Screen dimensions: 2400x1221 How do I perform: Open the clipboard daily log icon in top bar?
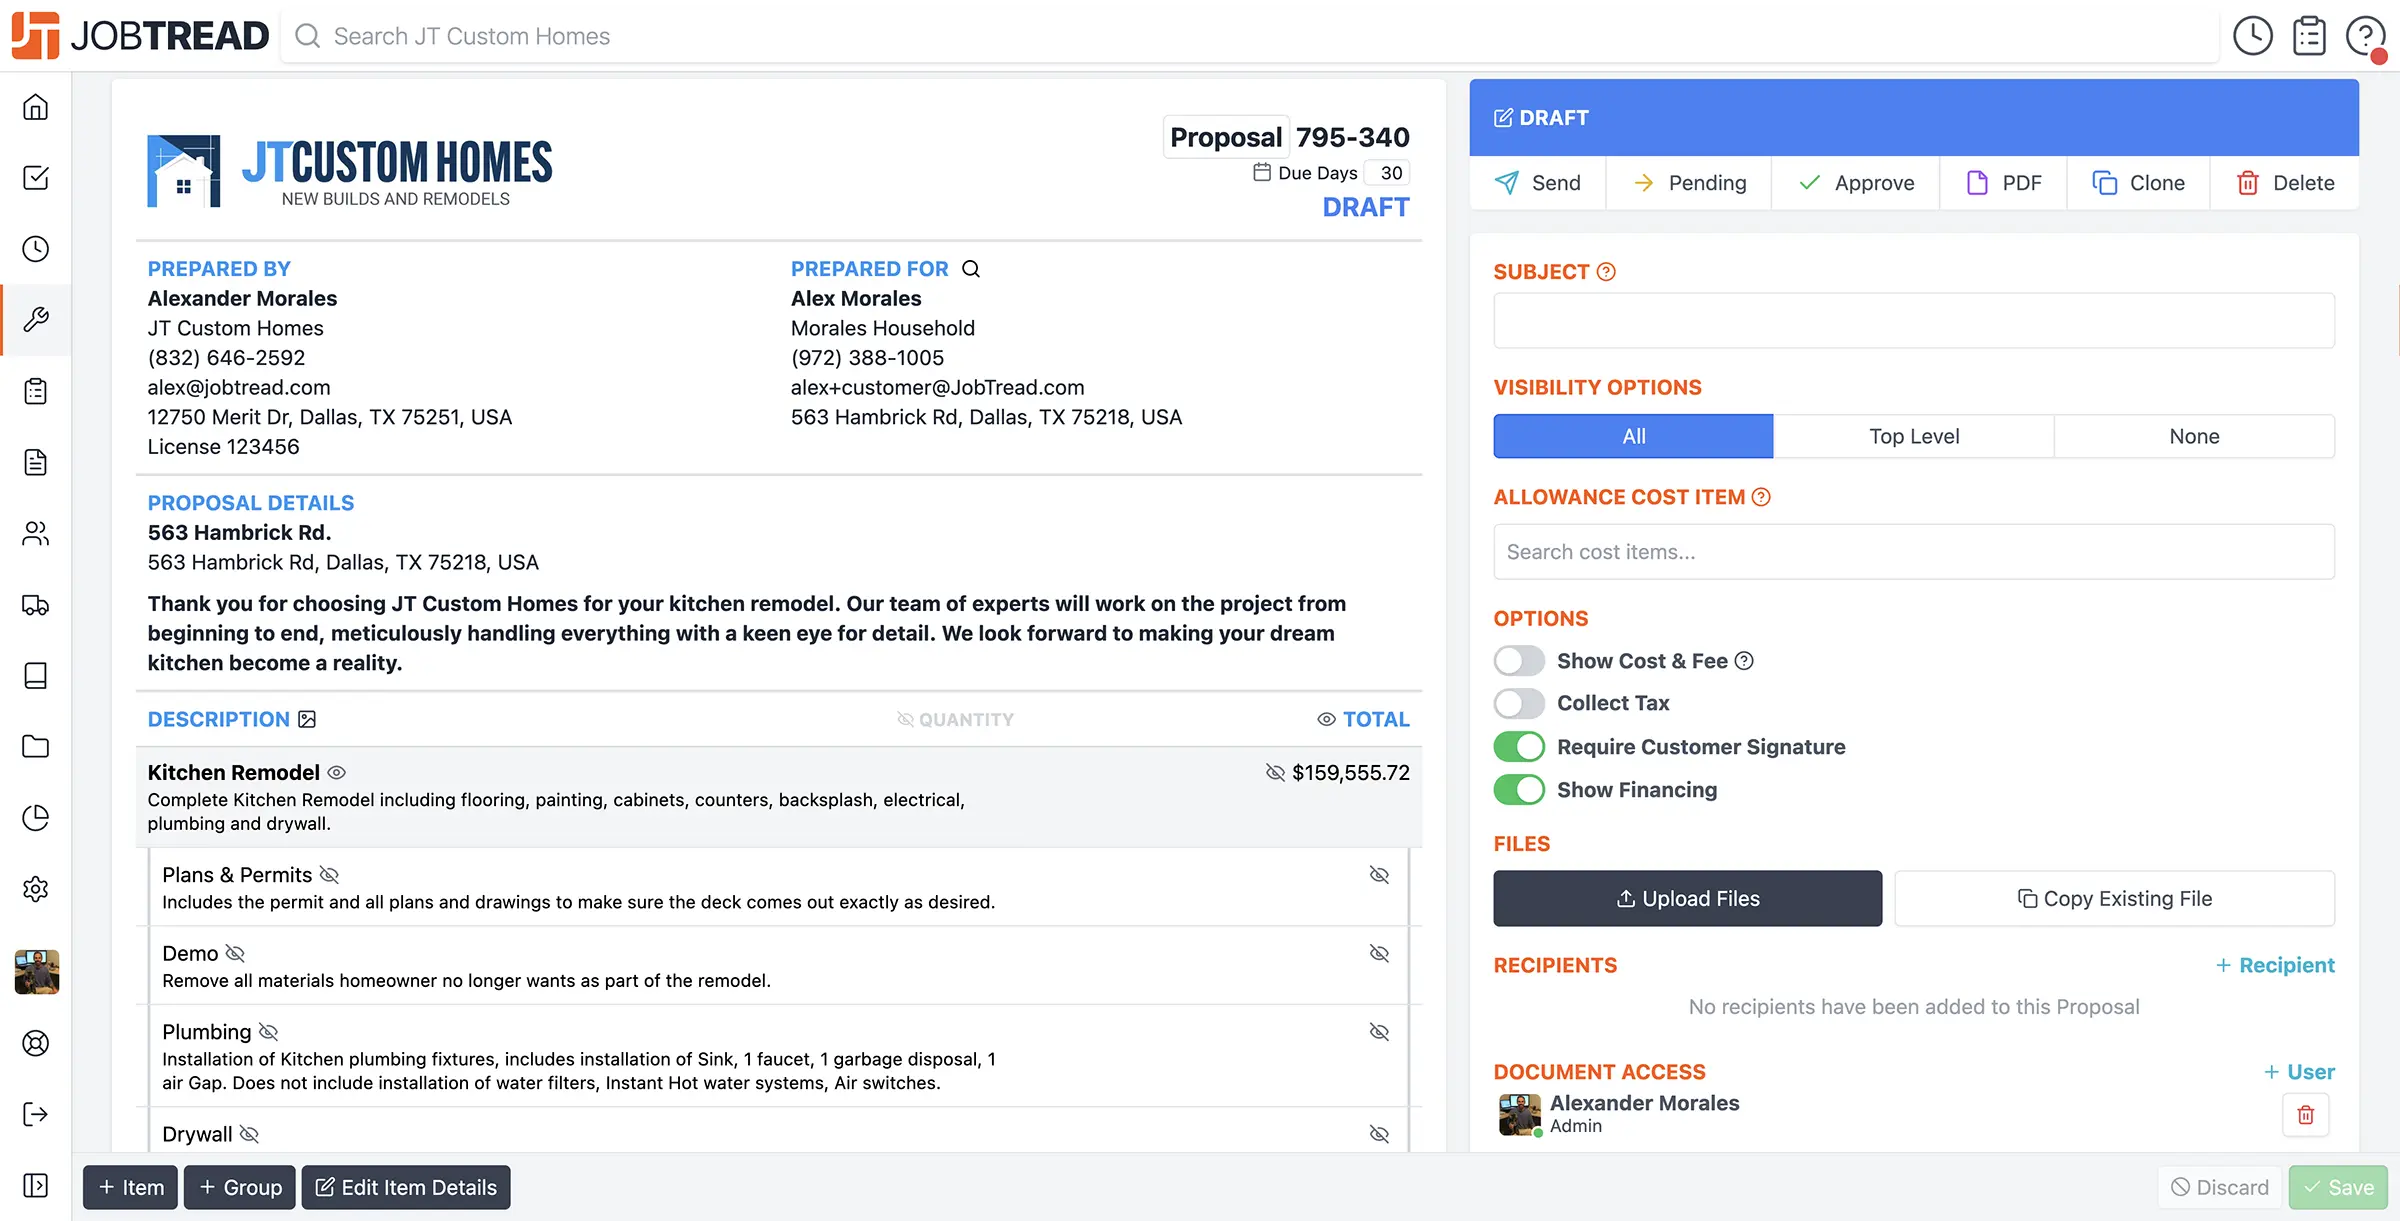[x=2309, y=36]
